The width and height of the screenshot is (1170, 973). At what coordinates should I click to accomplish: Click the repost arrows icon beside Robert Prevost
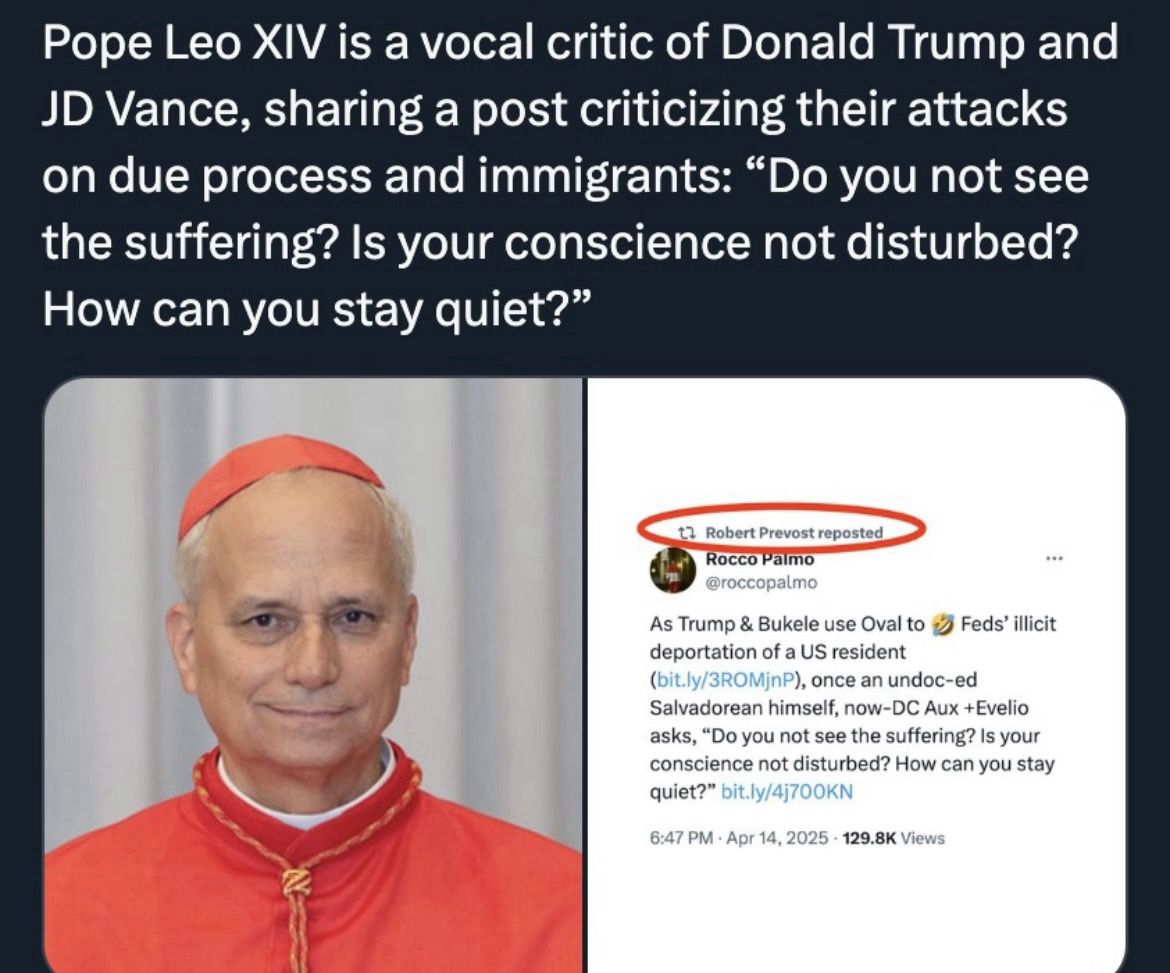[x=686, y=533]
